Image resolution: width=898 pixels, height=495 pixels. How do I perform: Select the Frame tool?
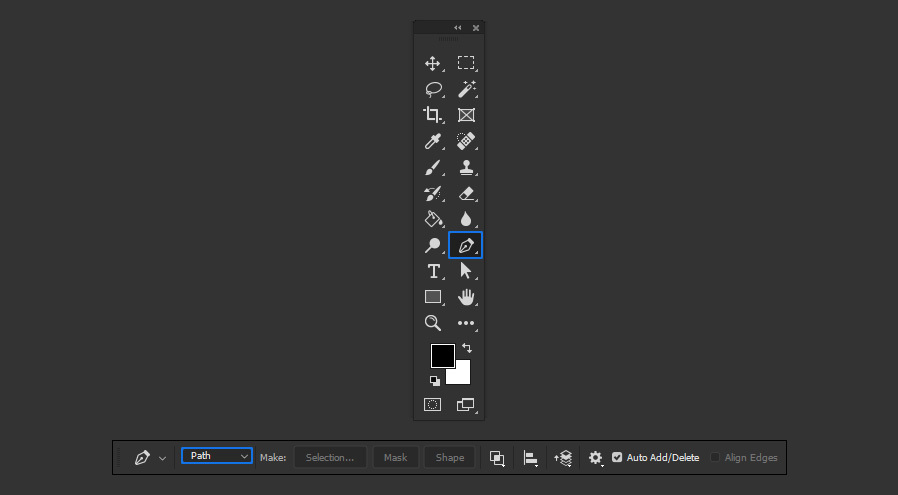(x=466, y=115)
